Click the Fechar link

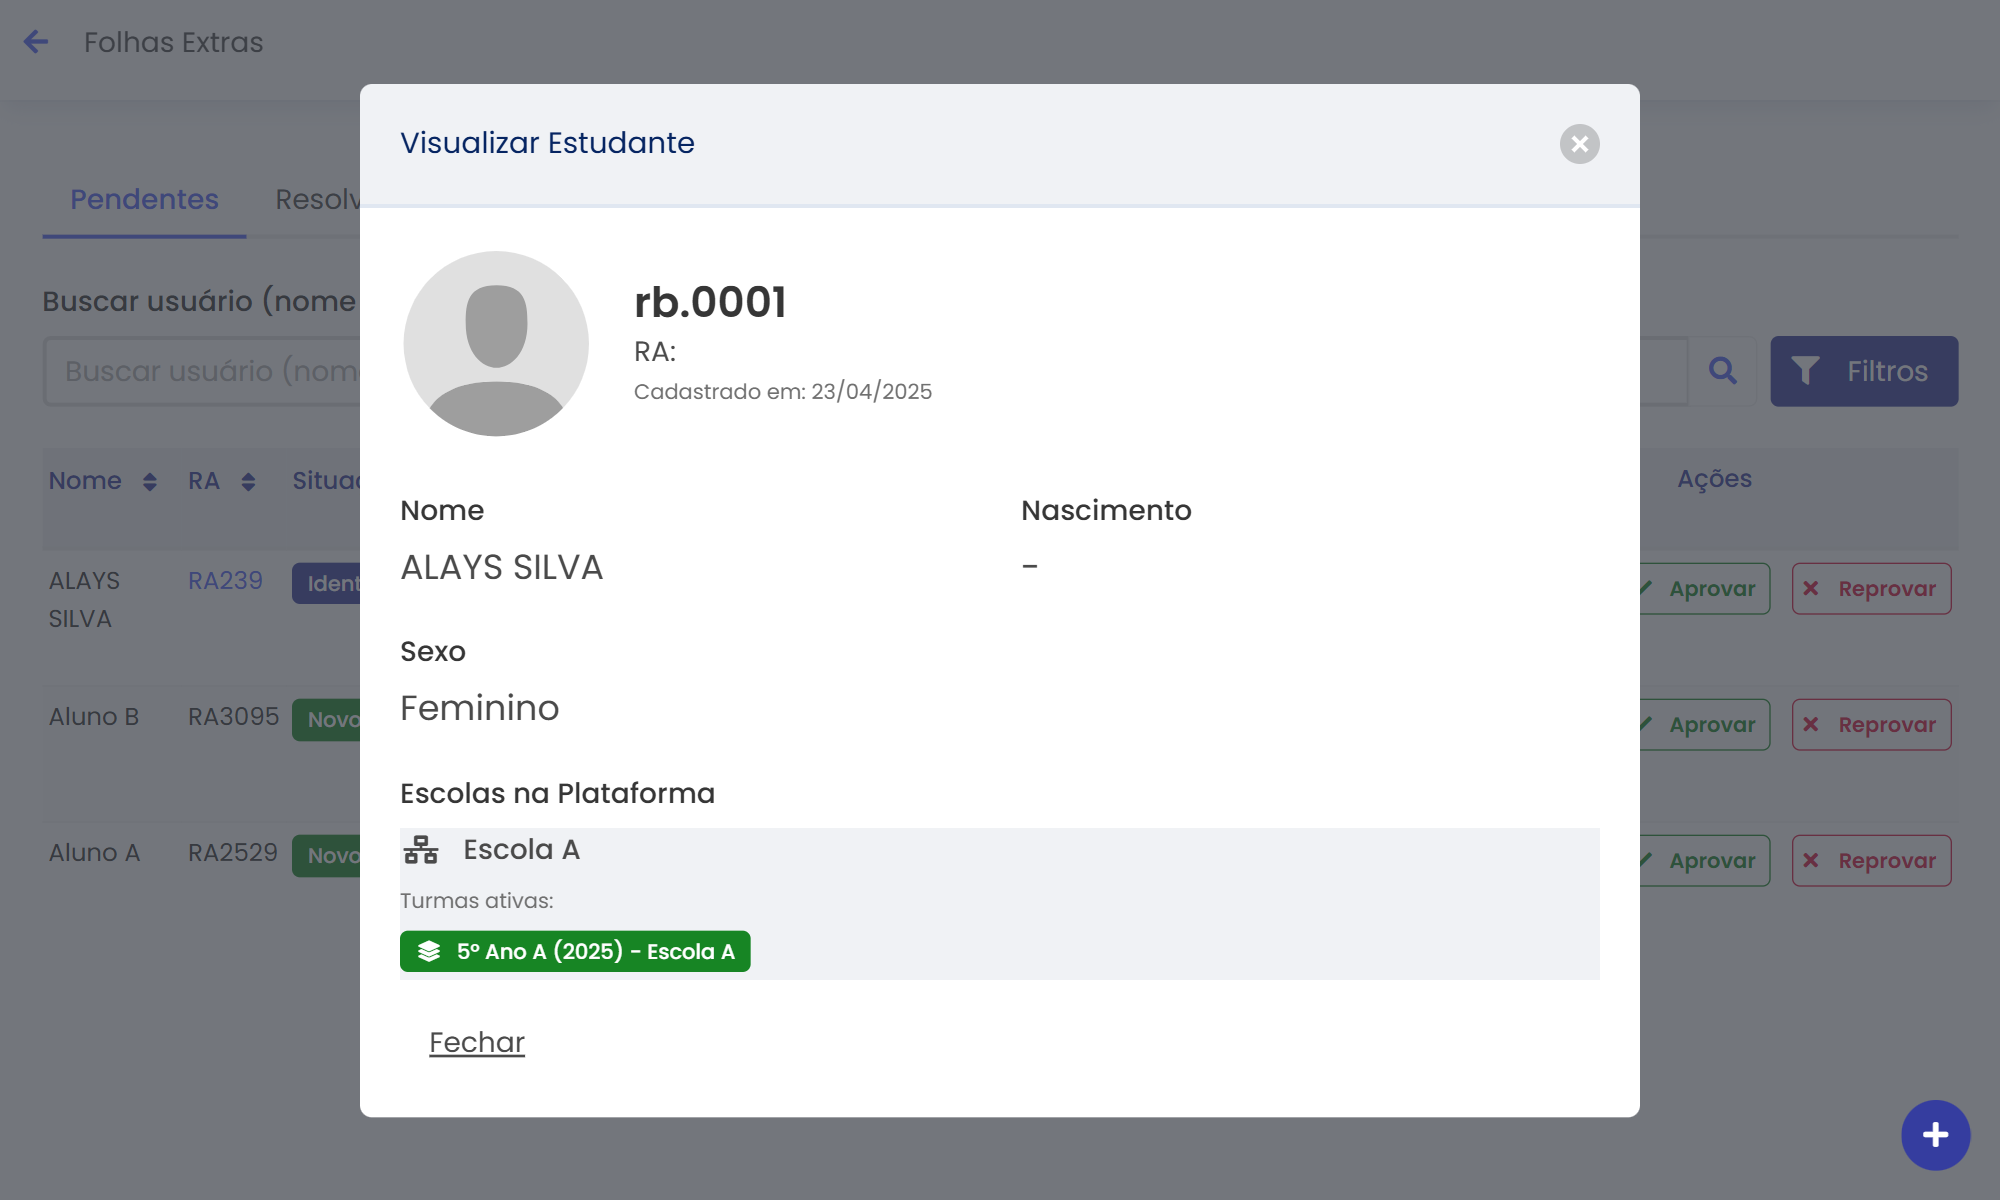tap(477, 1042)
